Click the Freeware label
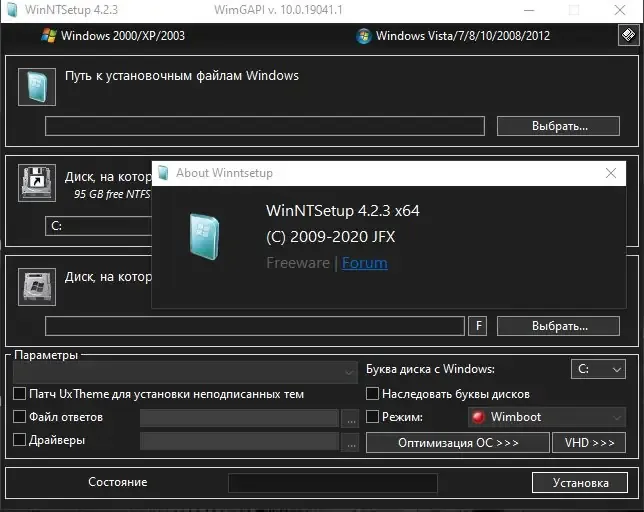Image resolution: width=644 pixels, height=512 pixels. 298,263
